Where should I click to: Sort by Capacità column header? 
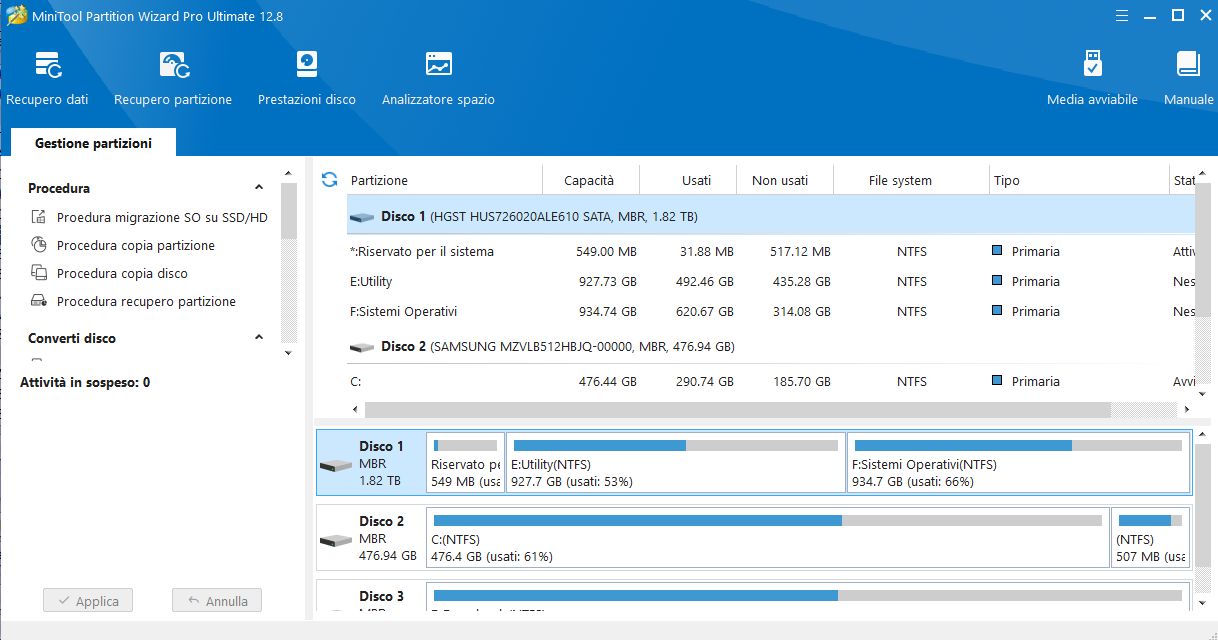click(x=590, y=181)
